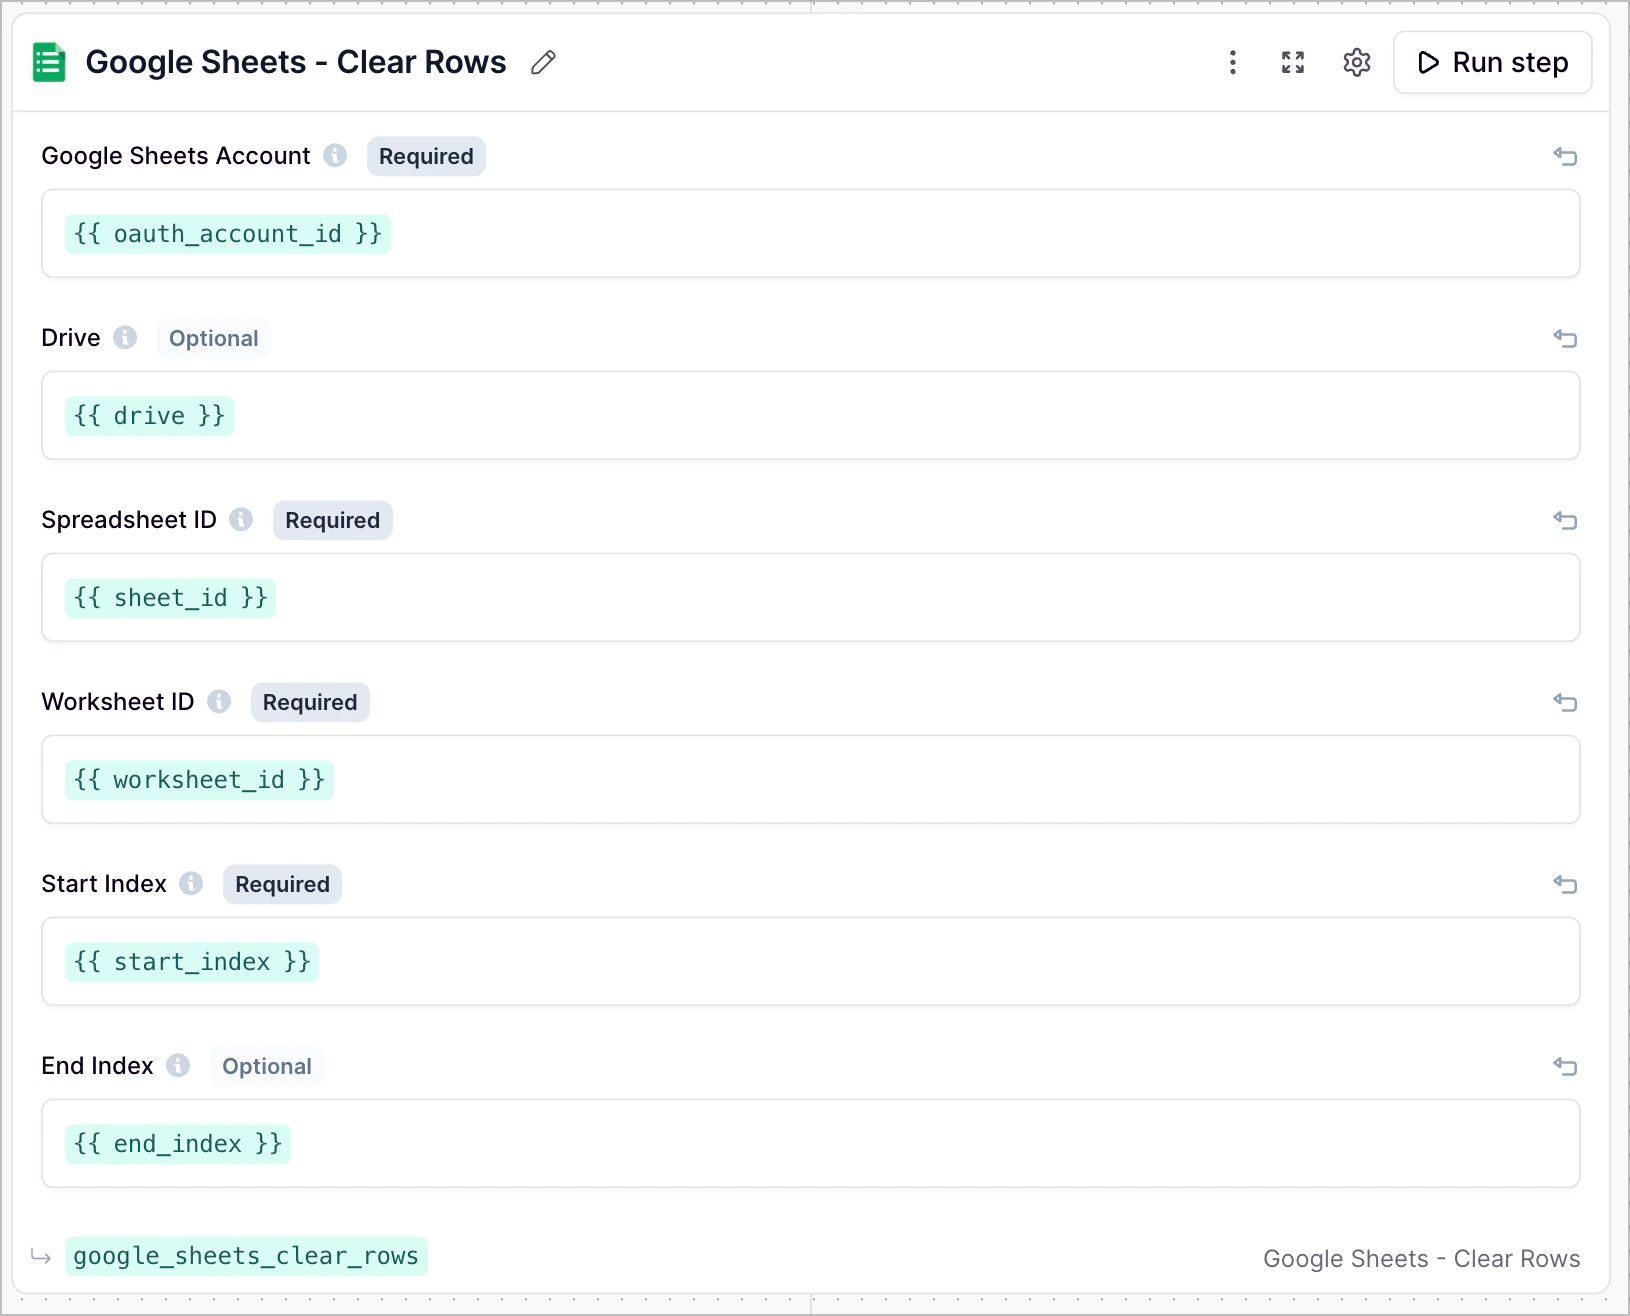View info tooltip for Google Sheets Account
1630x1316 pixels.
coord(336,156)
